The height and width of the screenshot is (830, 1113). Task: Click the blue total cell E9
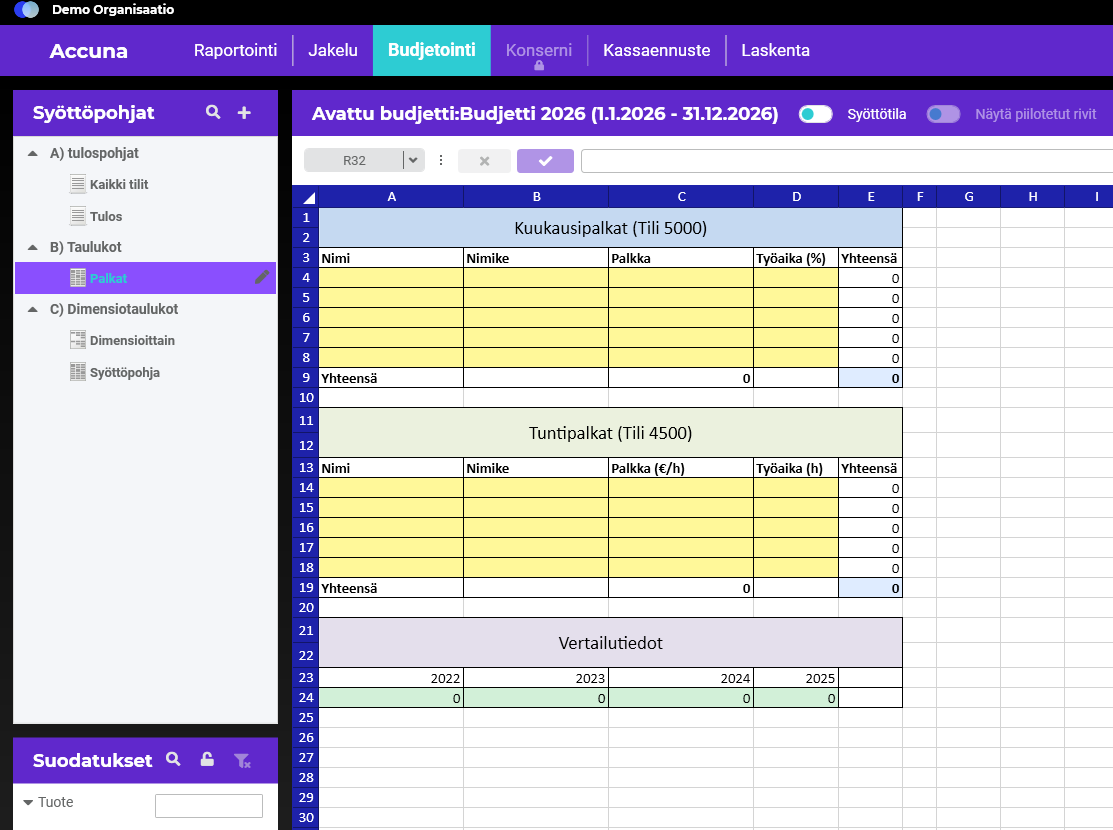870,378
